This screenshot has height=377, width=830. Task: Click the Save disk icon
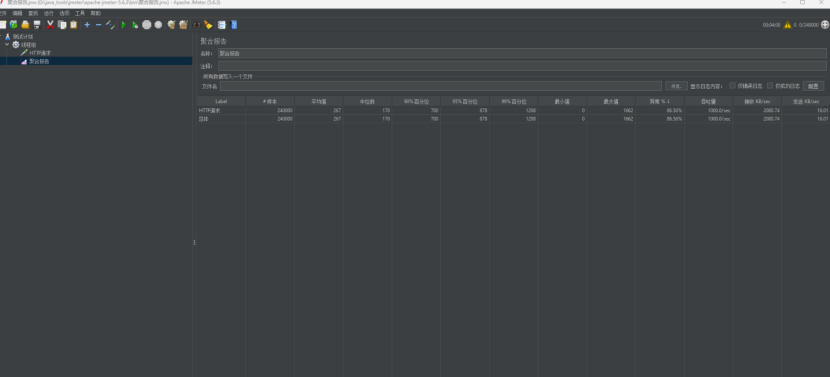click(x=37, y=24)
